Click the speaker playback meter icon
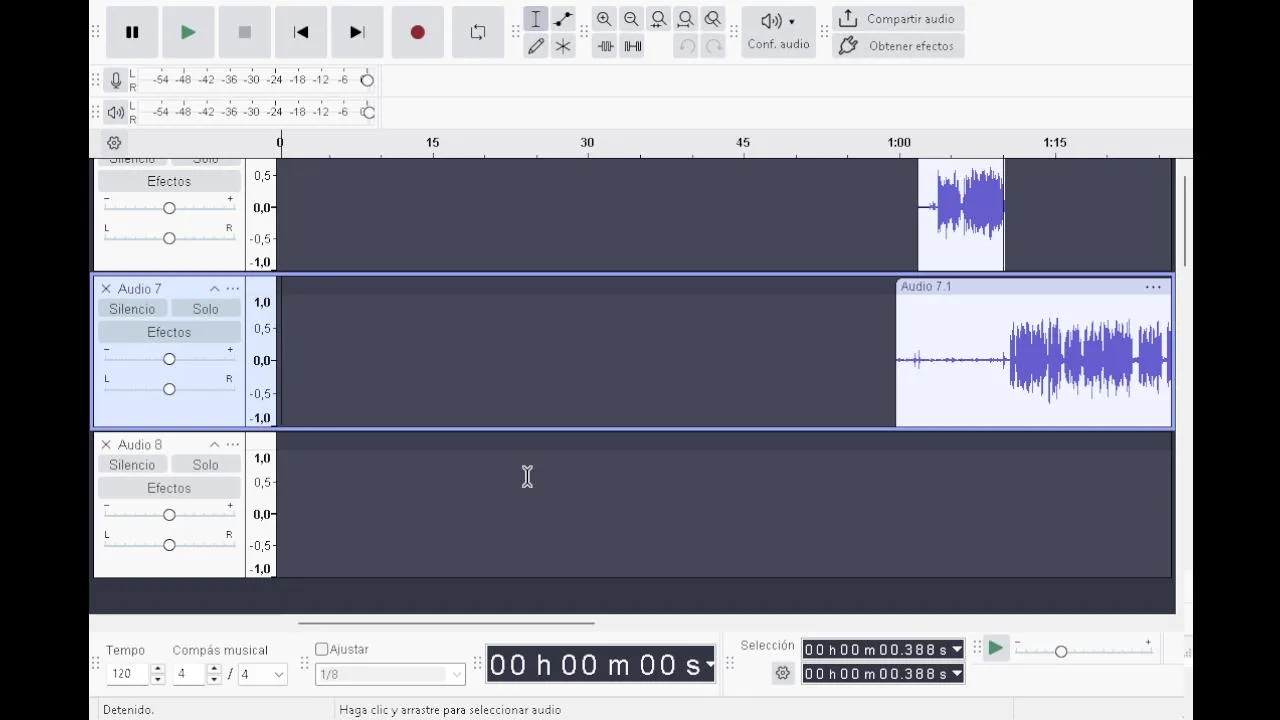 (x=116, y=112)
